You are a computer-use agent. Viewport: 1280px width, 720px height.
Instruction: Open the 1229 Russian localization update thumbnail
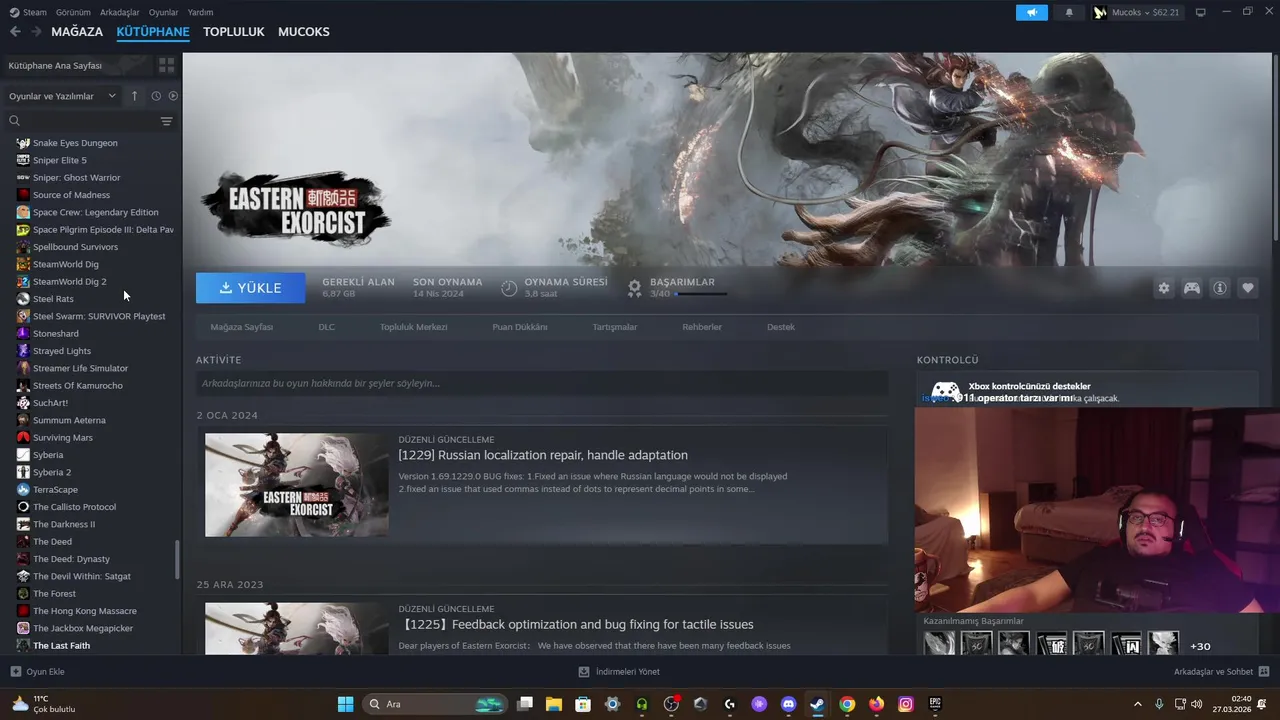296,485
